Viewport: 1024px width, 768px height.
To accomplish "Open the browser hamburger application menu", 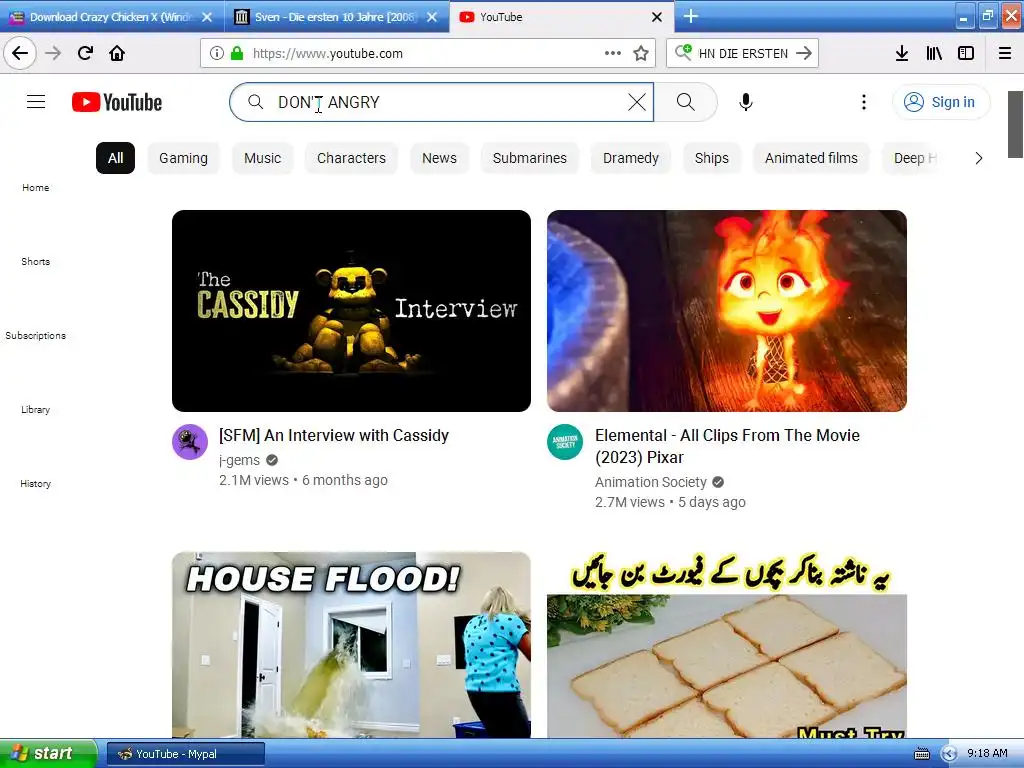I will click(1004, 53).
